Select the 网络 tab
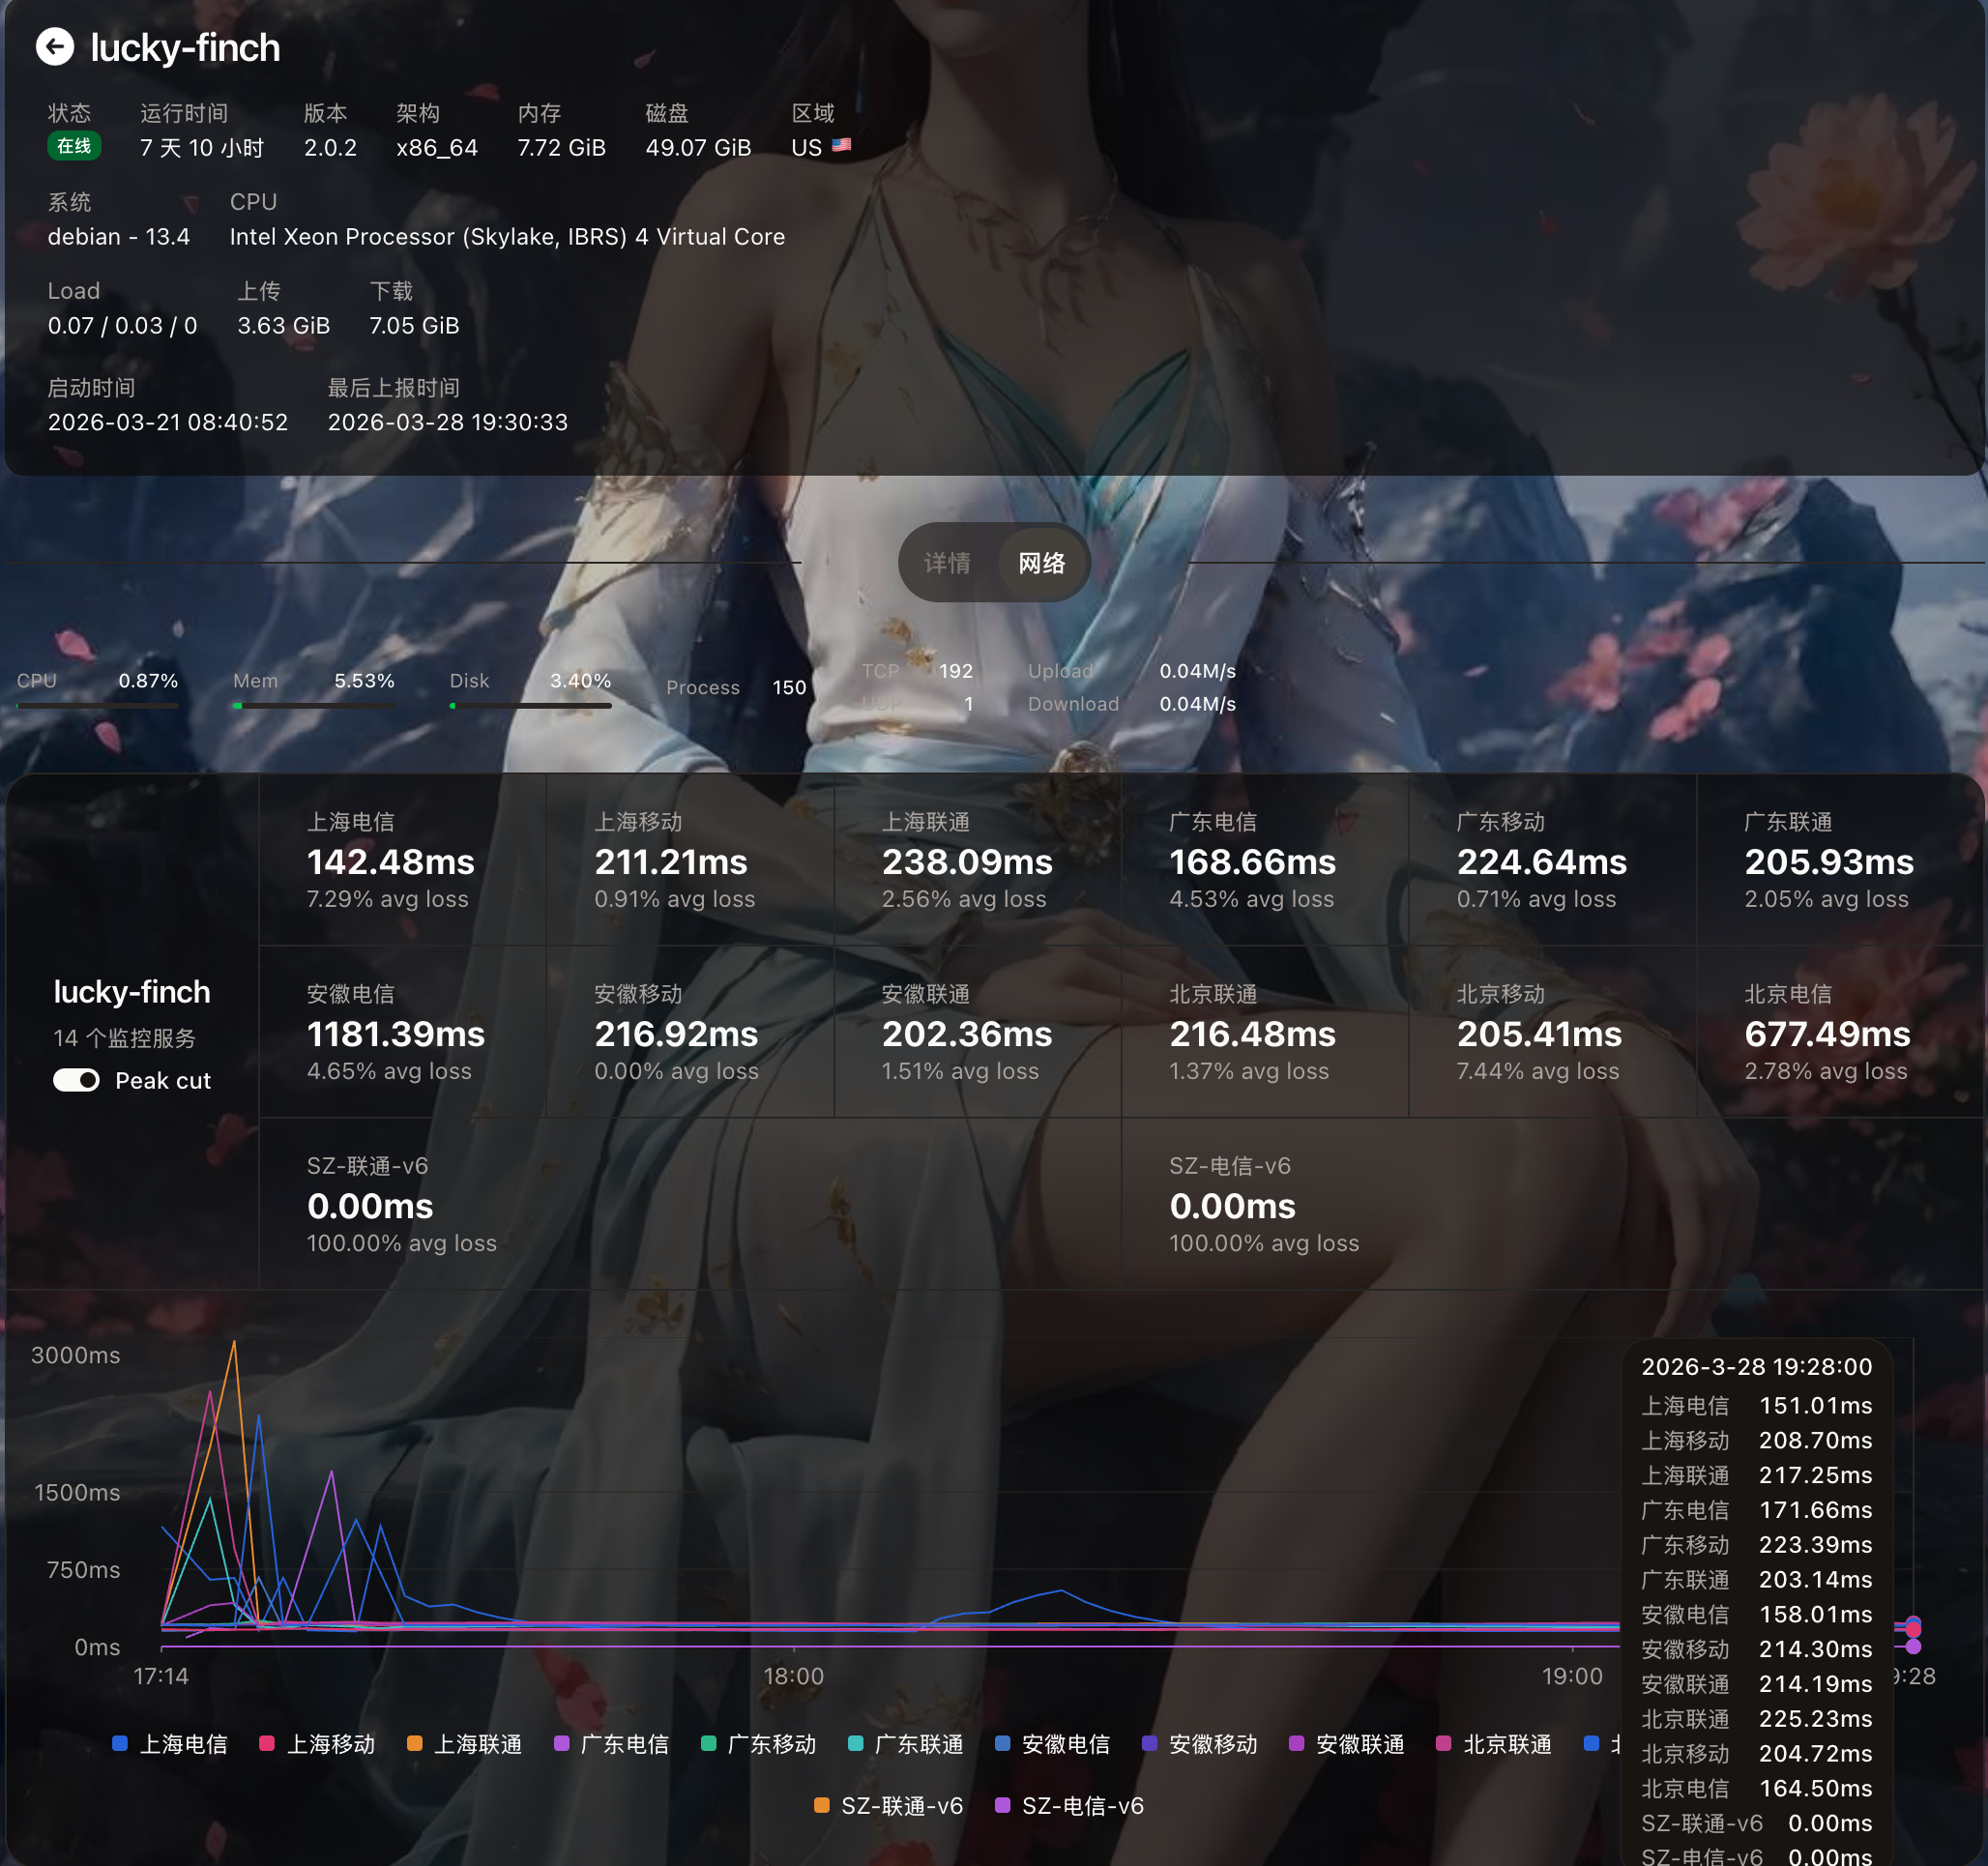The height and width of the screenshot is (1866, 1988). [1041, 563]
